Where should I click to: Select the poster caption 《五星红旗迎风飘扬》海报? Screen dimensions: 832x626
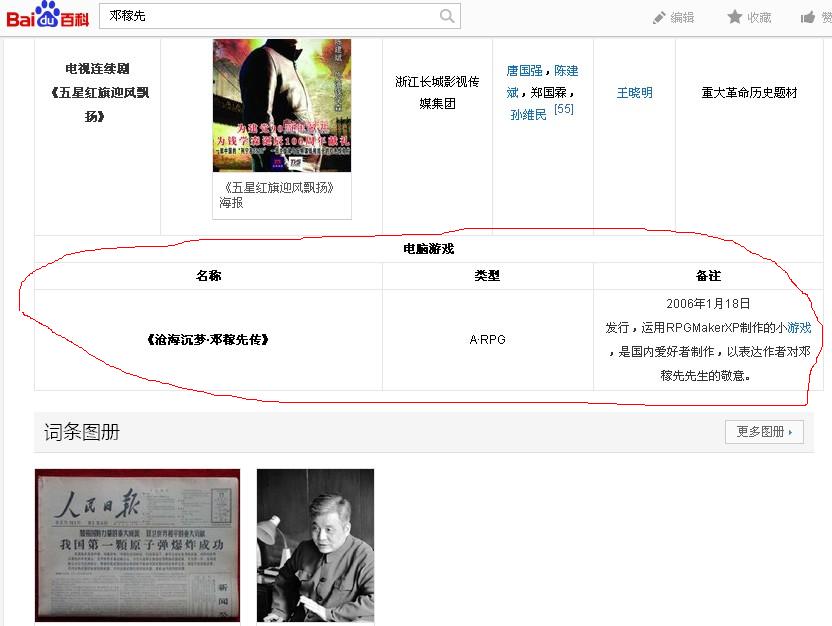pyautogui.click(x=277, y=195)
